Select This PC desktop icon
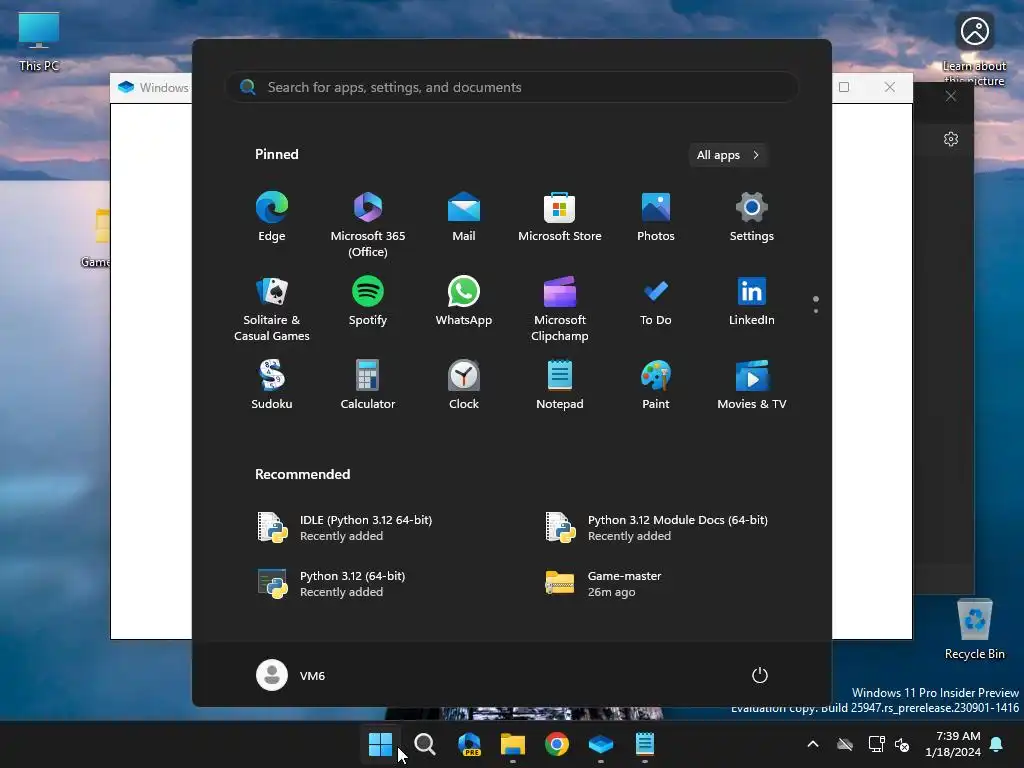The width and height of the screenshot is (1024, 768). 39,41
